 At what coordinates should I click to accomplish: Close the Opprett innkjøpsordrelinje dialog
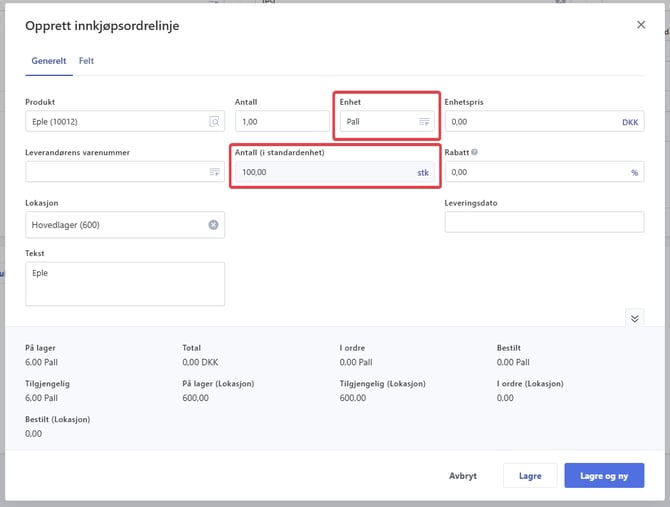[x=641, y=25]
